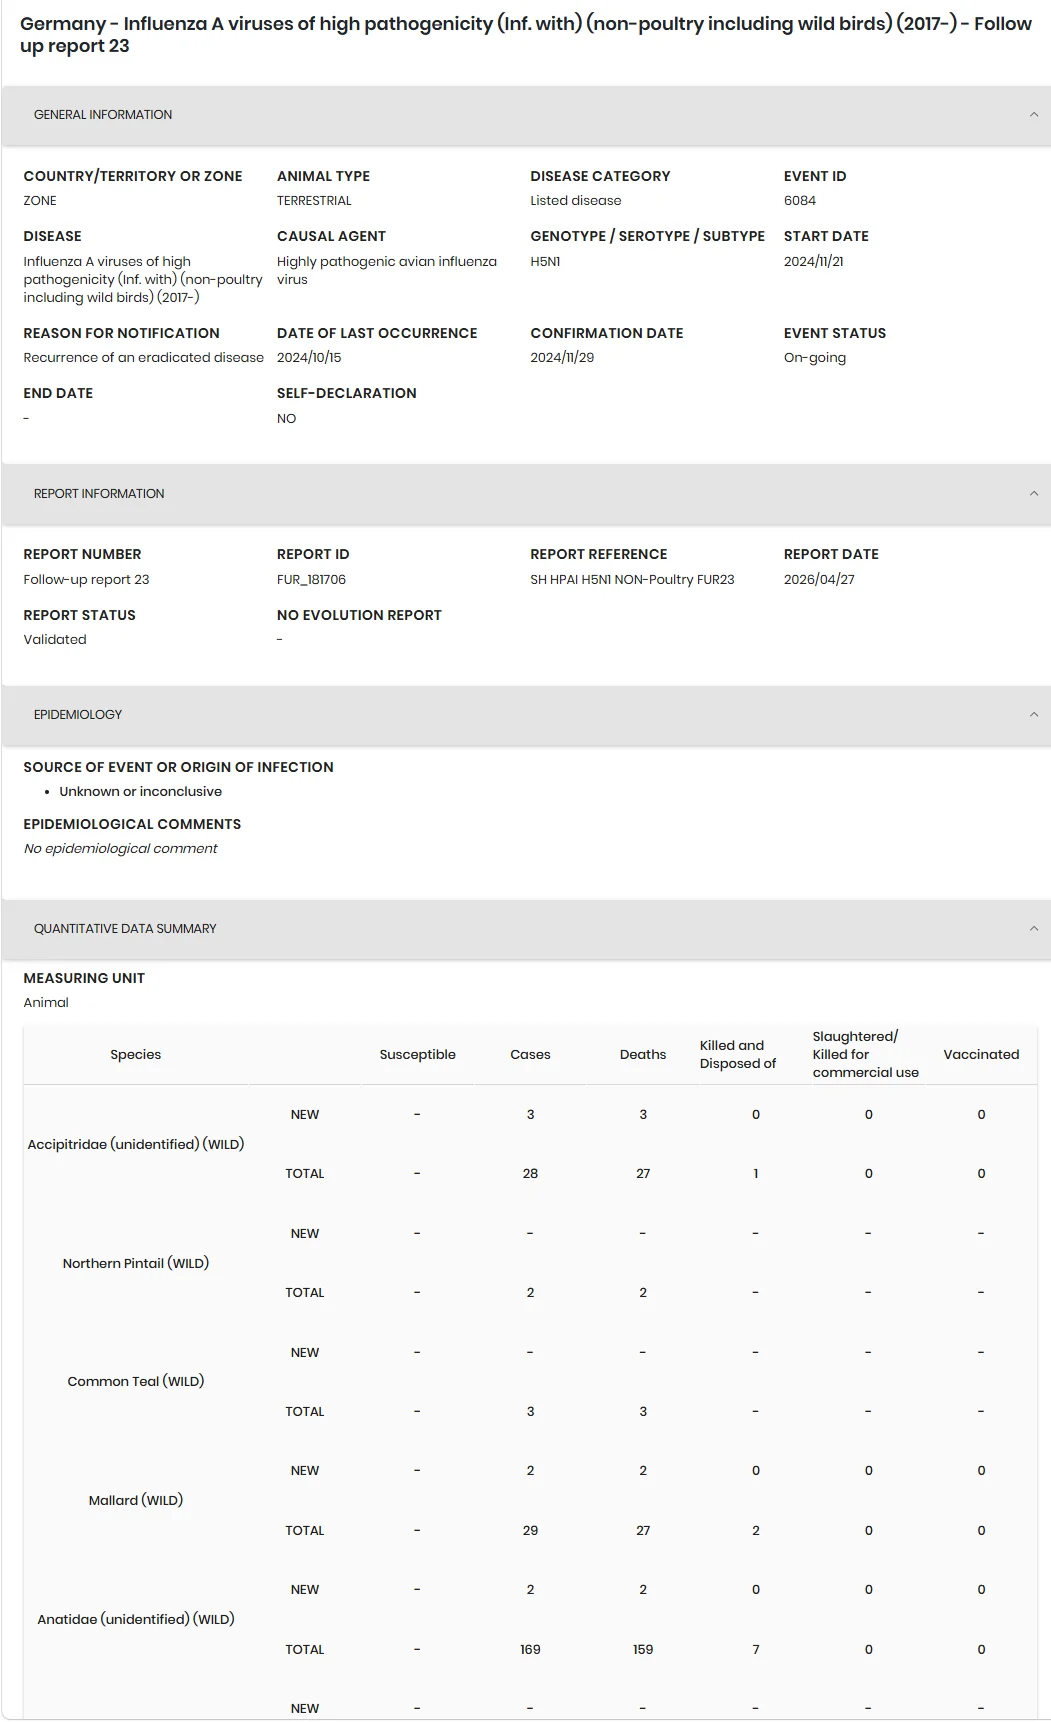This screenshot has height=1722, width=1051.
Task: Click the REPORT INFORMATION header label
Action: (x=99, y=494)
